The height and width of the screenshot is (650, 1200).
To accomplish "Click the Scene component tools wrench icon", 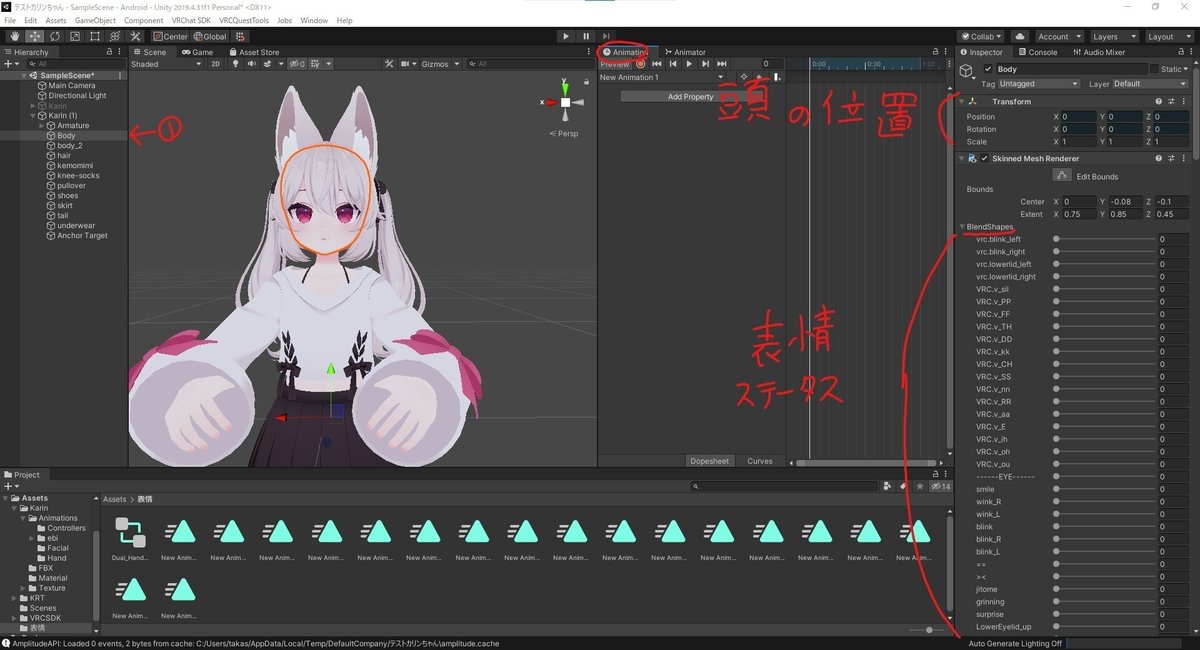I will click(390, 64).
